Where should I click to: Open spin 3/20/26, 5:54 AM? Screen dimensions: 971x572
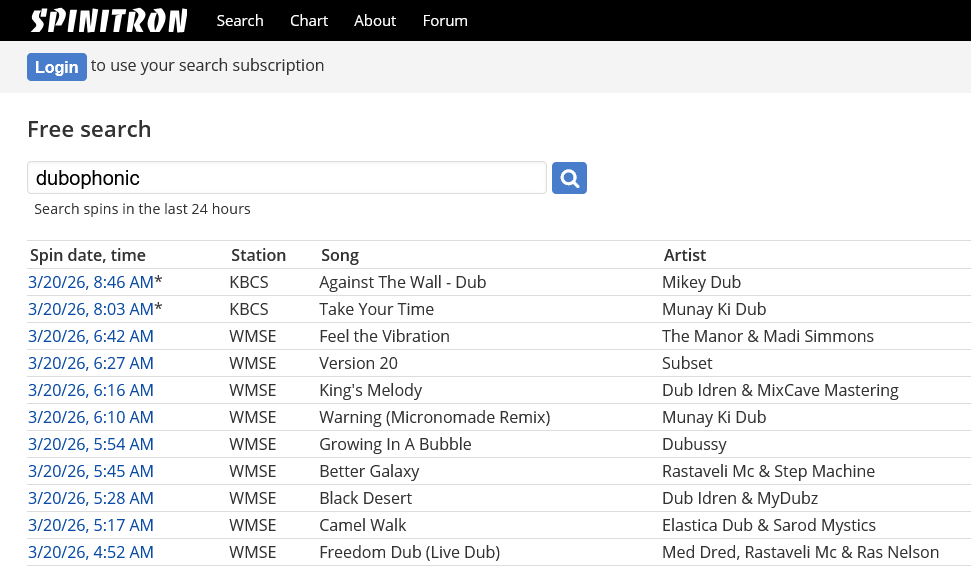click(90, 444)
